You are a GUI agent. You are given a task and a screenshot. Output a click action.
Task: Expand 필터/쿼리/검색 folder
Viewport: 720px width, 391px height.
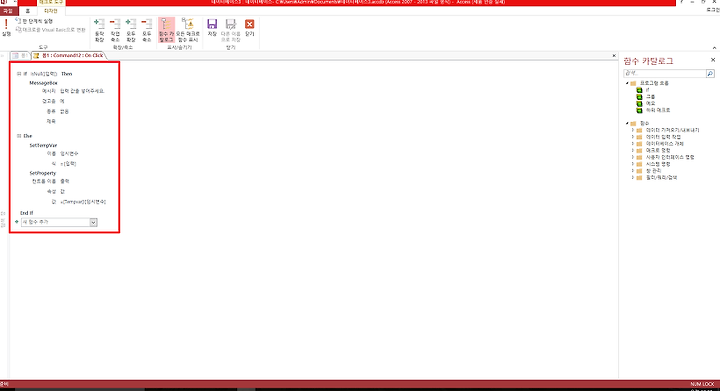click(633, 177)
